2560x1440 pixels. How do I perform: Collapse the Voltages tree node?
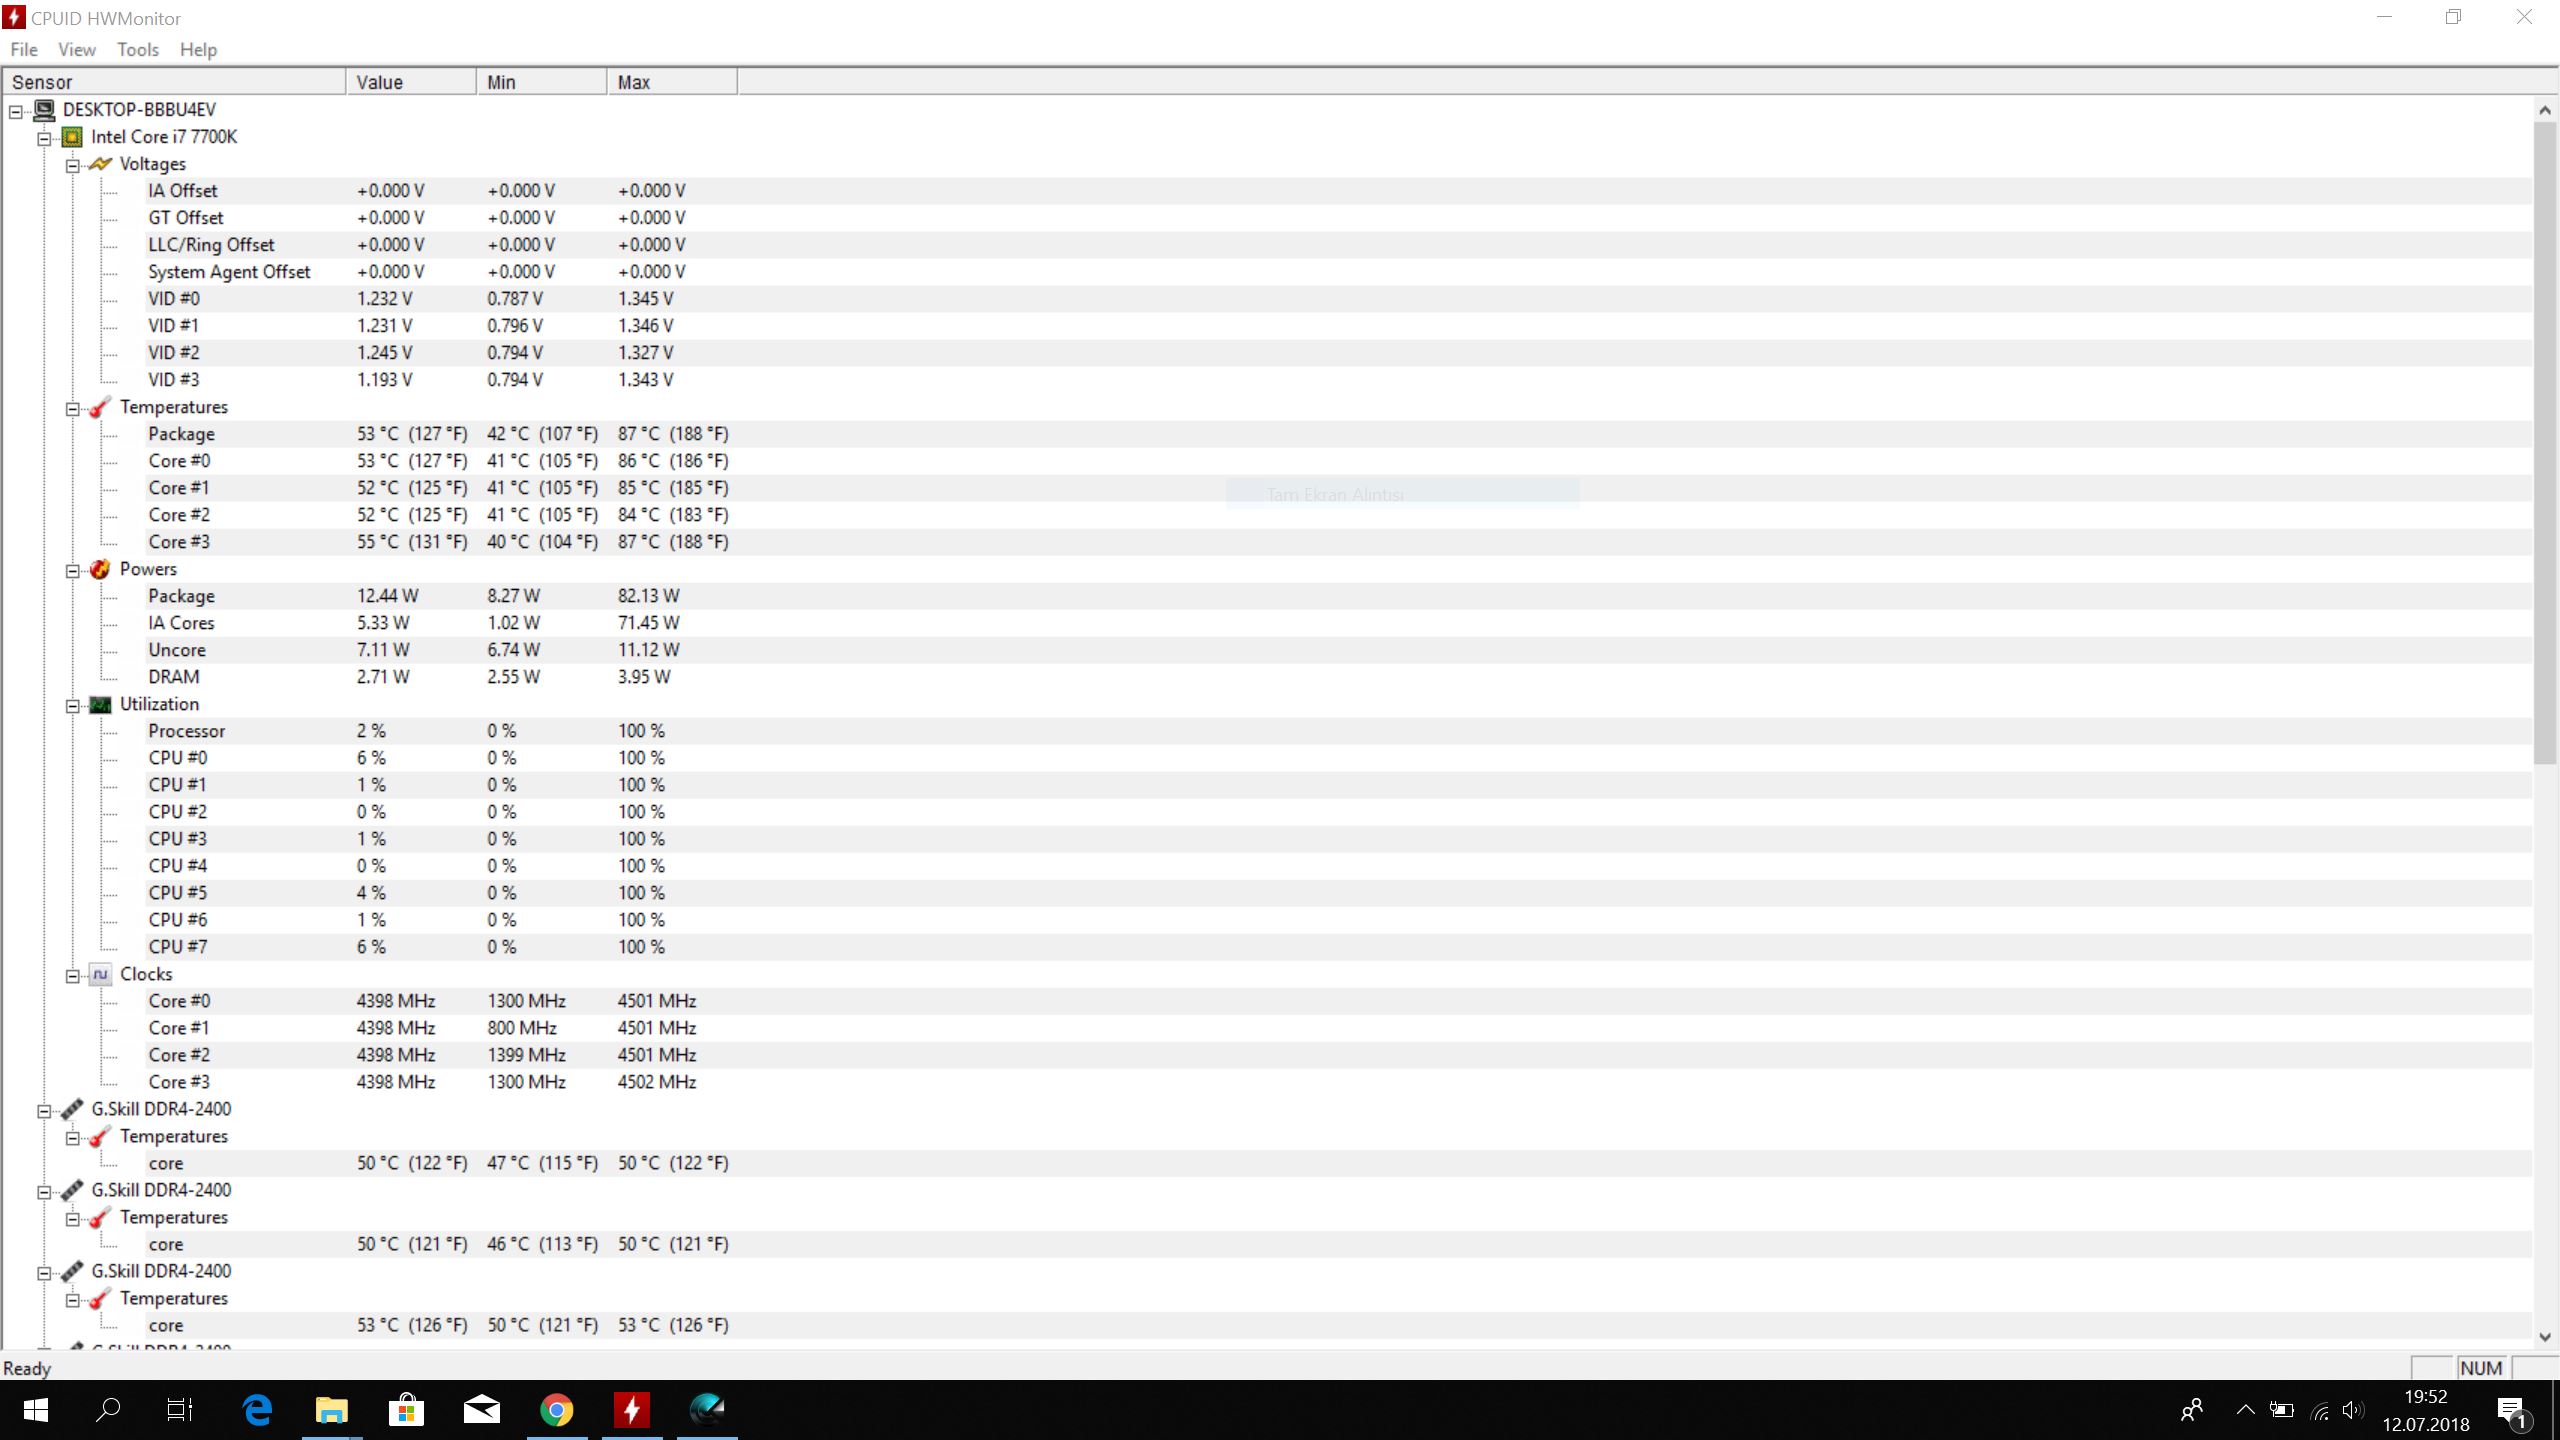click(x=73, y=166)
